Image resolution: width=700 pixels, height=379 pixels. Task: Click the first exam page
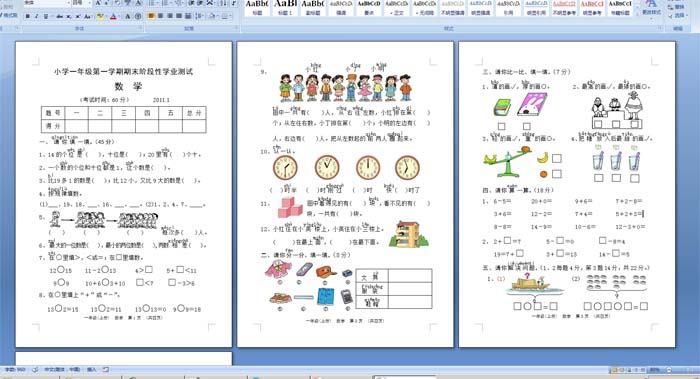[x=124, y=194]
